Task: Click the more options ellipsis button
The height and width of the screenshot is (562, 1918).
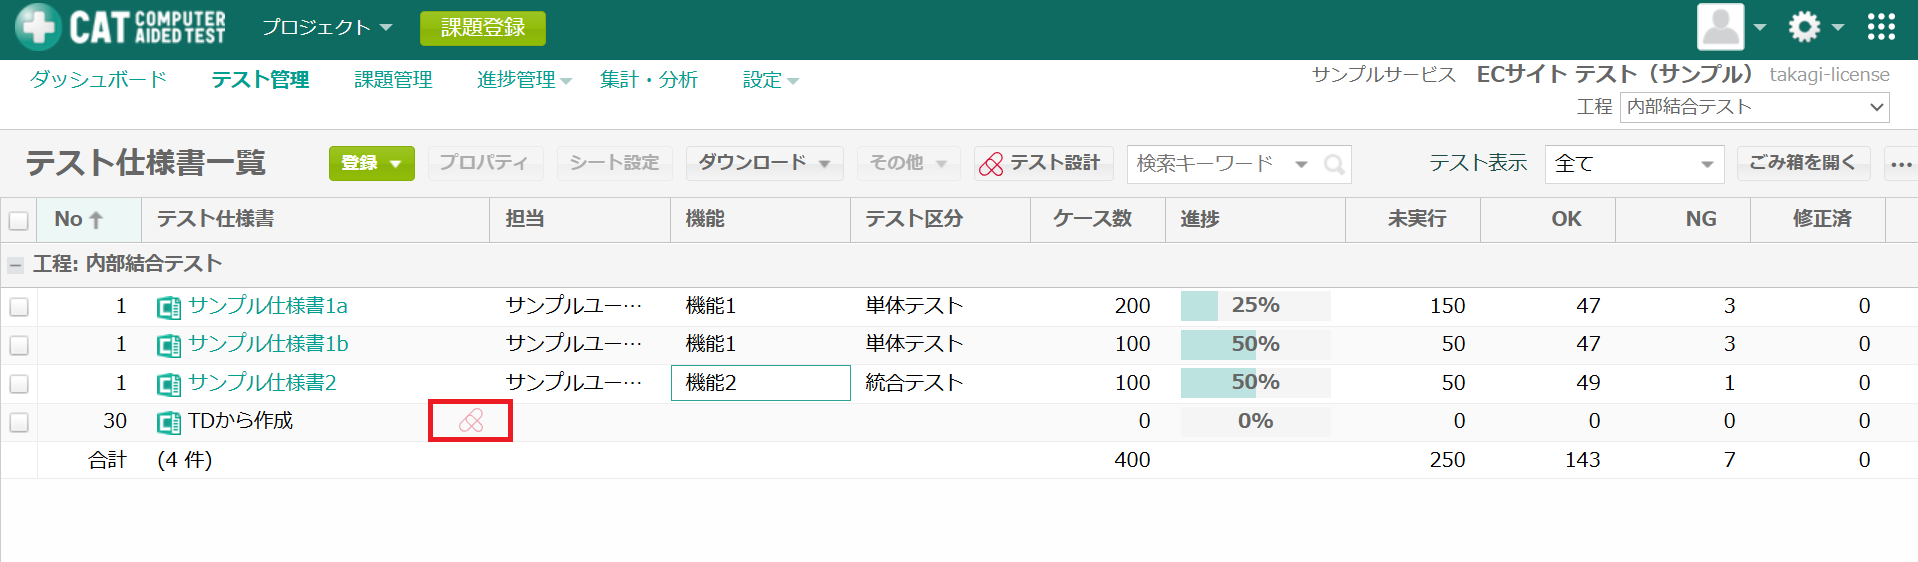Action: point(1901,164)
